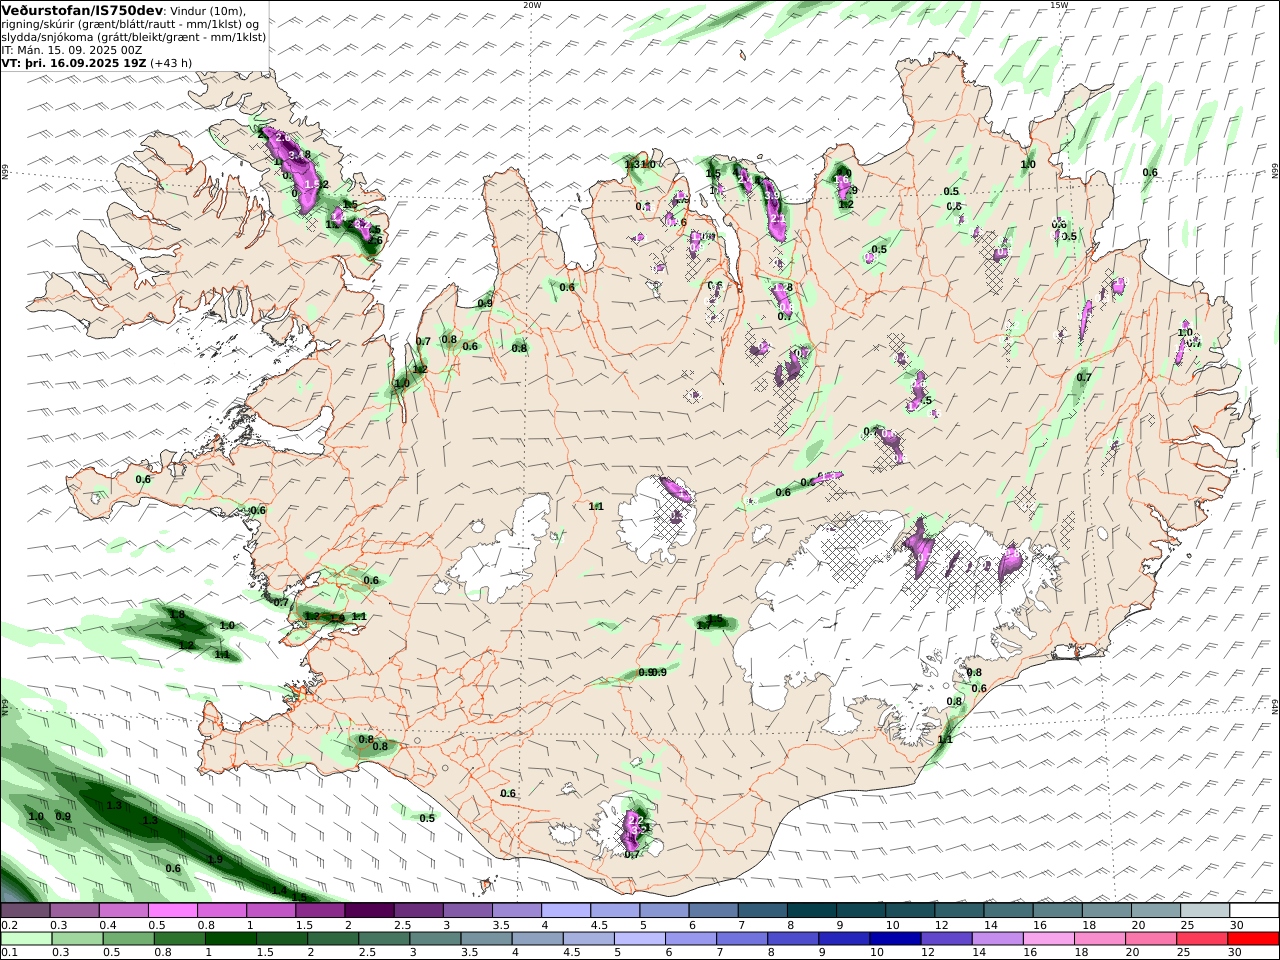The width and height of the screenshot is (1280, 960).
Task: Pick lower legend green swatch starting at 0.3
Action: point(78,939)
